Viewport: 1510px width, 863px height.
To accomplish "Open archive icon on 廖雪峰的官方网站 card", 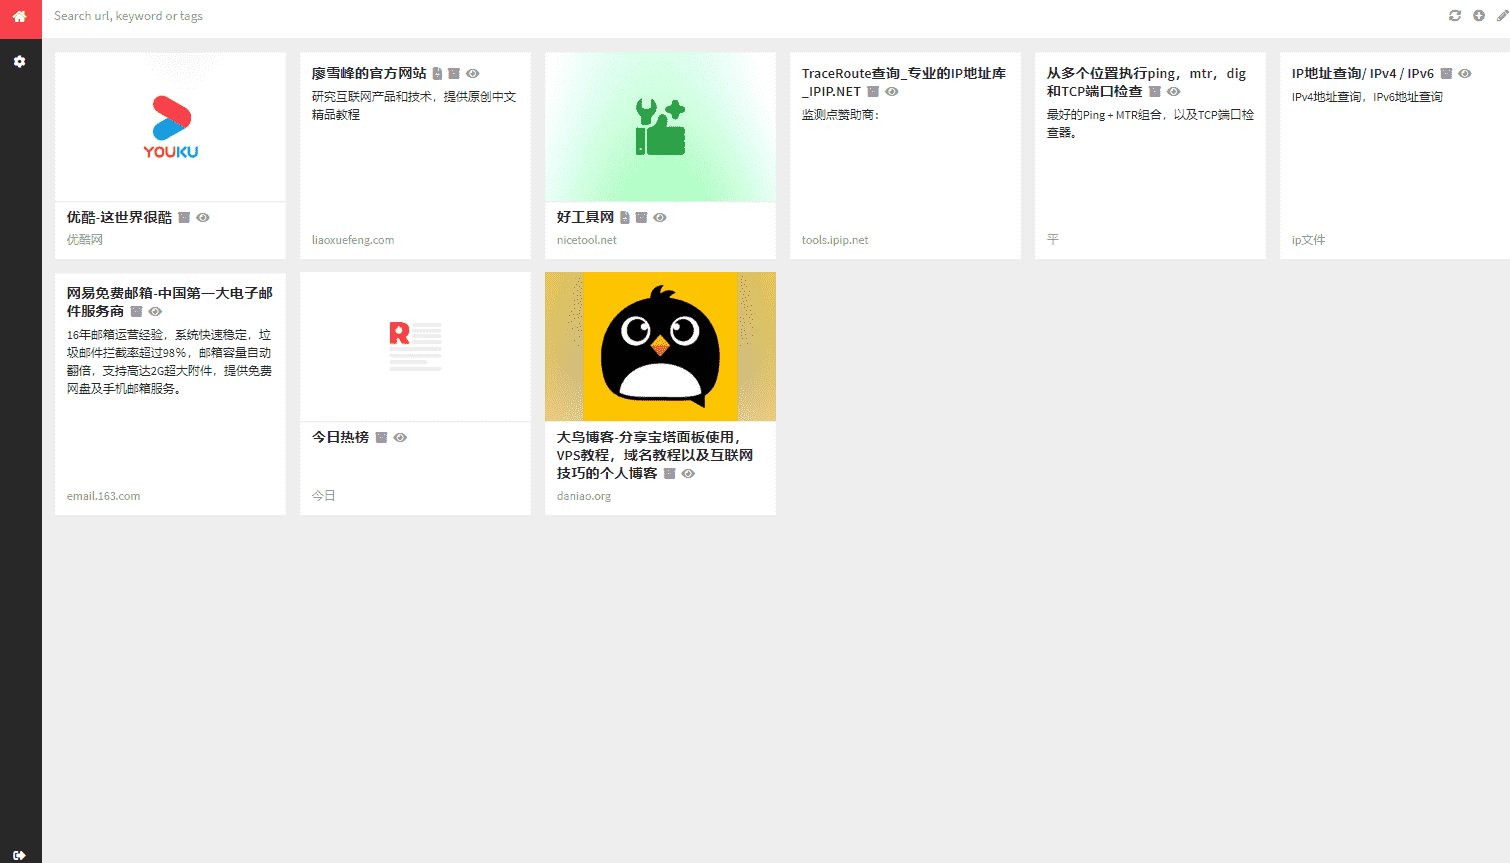I will coord(454,73).
